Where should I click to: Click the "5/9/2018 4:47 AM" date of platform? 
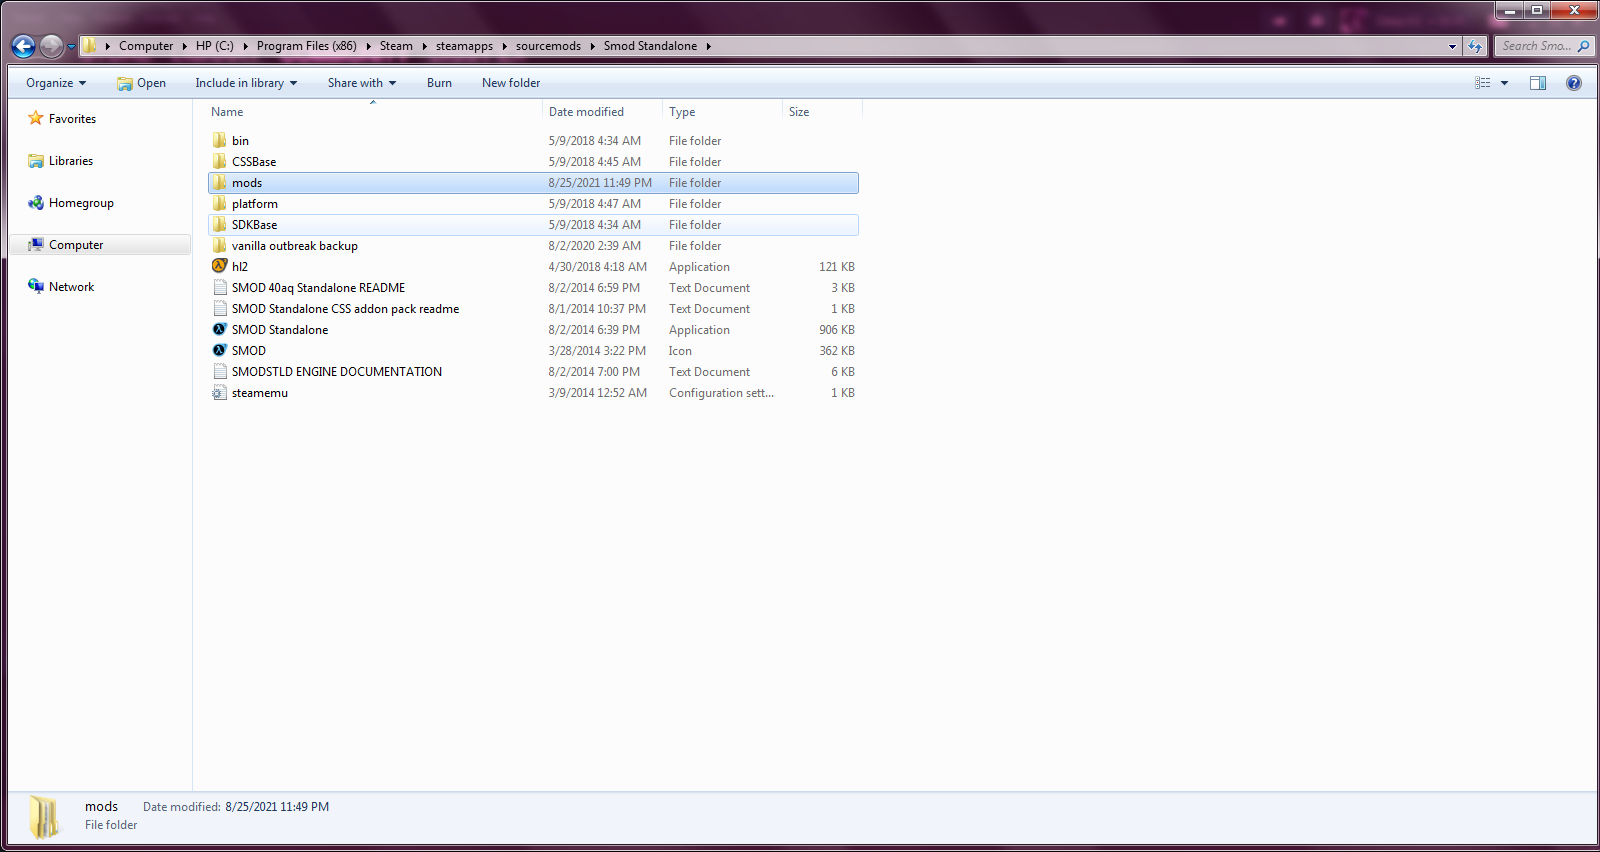point(594,204)
